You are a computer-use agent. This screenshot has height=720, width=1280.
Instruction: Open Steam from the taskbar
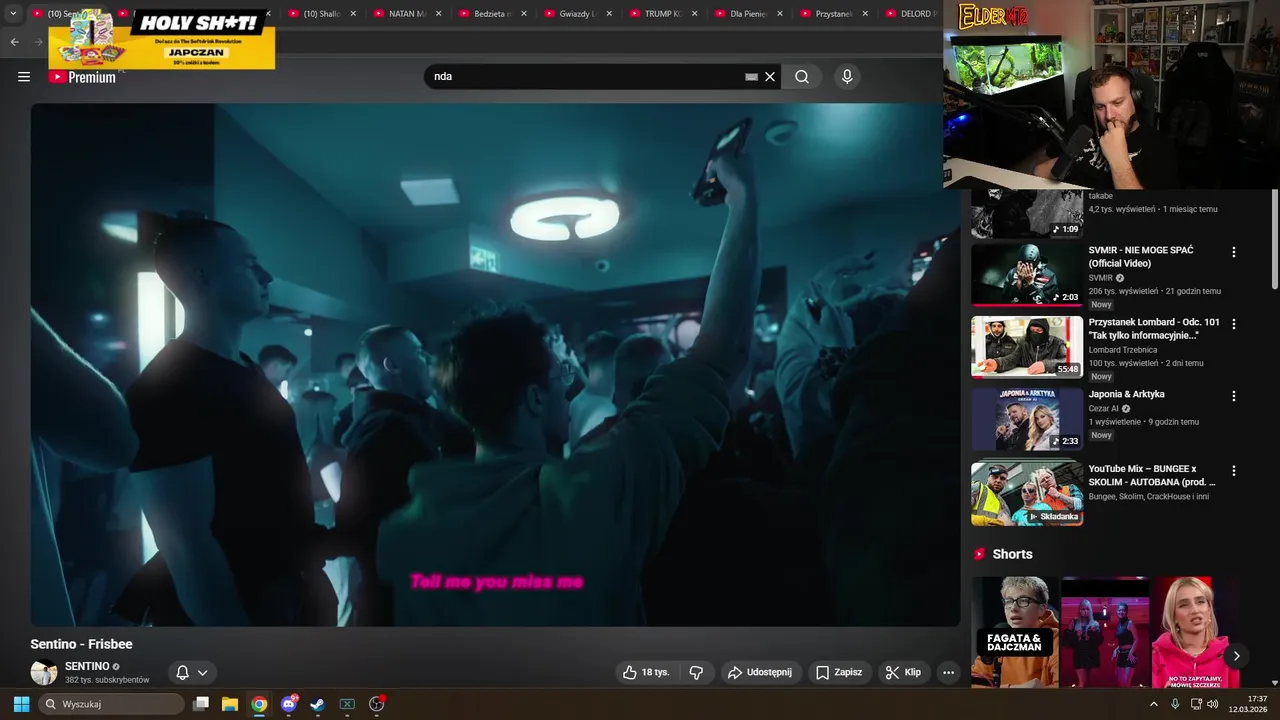click(317, 704)
